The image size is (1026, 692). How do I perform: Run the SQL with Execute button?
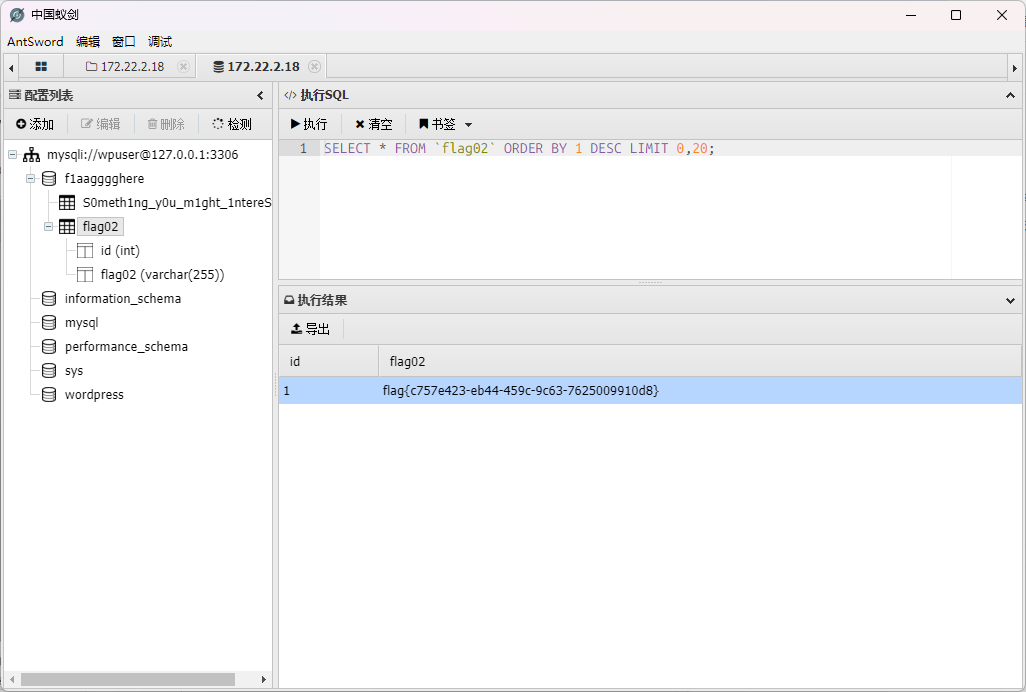pos(309,124)
